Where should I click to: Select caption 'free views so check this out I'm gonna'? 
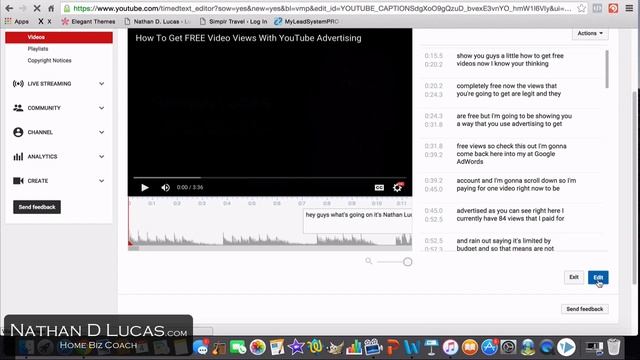(x=511, y=154)
